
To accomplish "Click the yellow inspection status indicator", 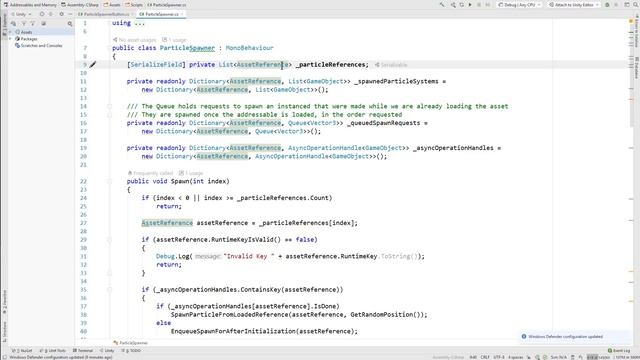I will (631, 21).
